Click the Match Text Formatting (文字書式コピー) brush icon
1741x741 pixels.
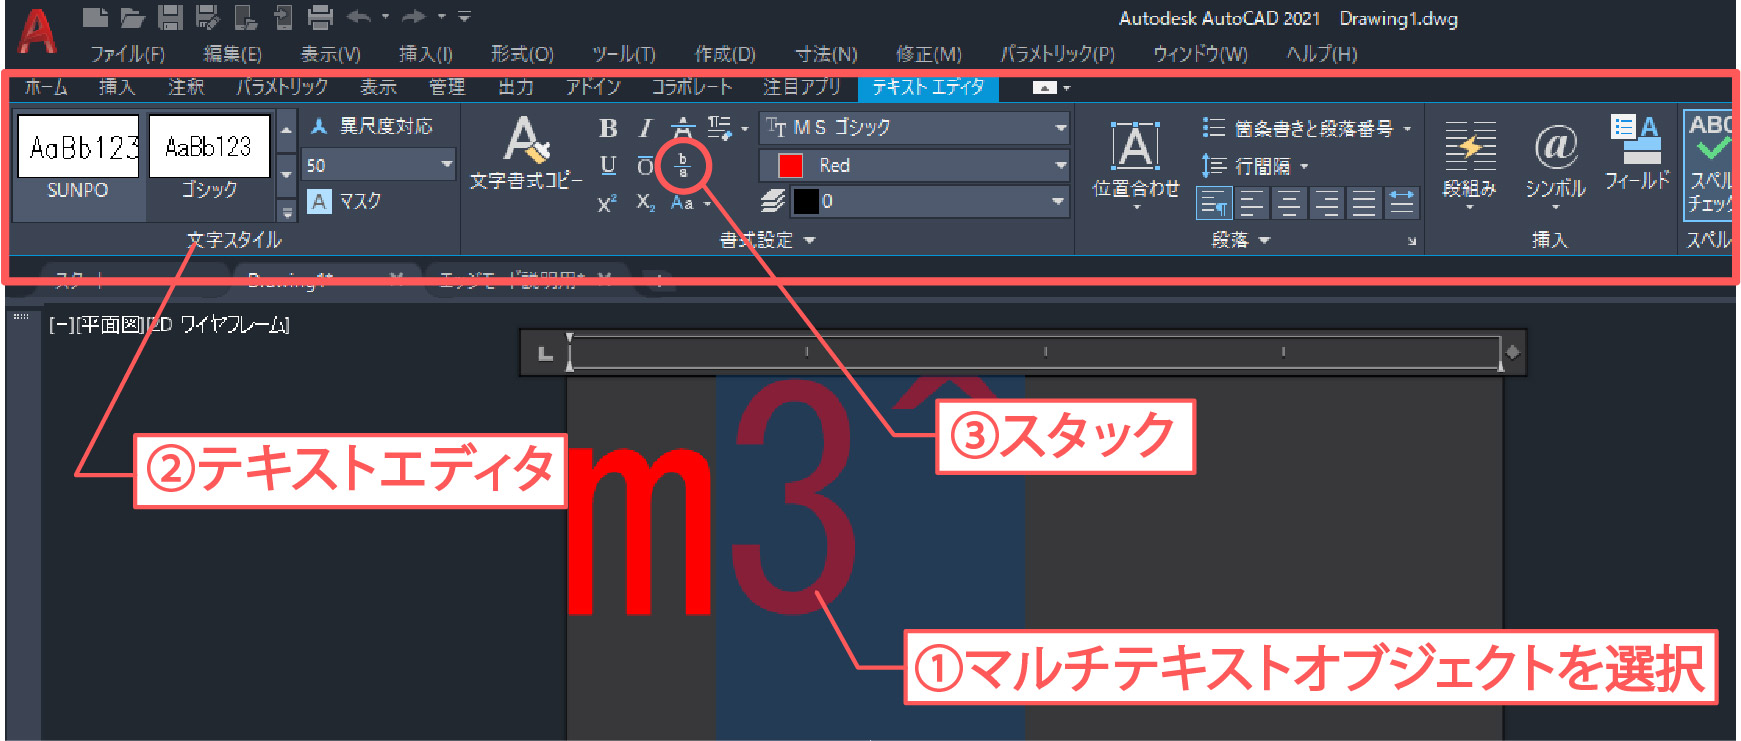tap(526, 142)
